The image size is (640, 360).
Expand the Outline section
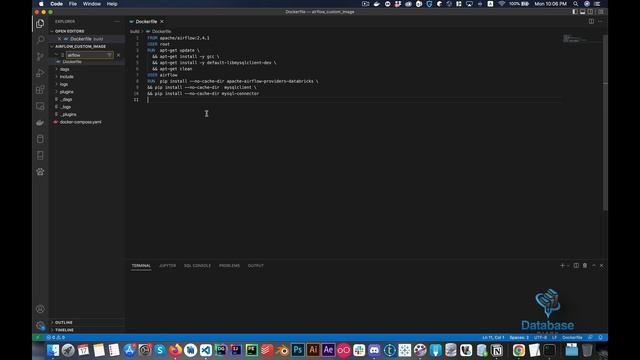pyautogui.click(x=64, y=322)
